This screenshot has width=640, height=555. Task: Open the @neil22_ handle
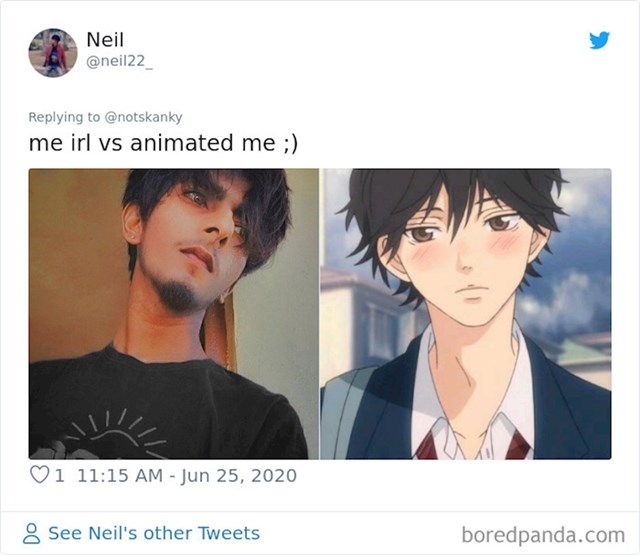click(x=119, y=62)
